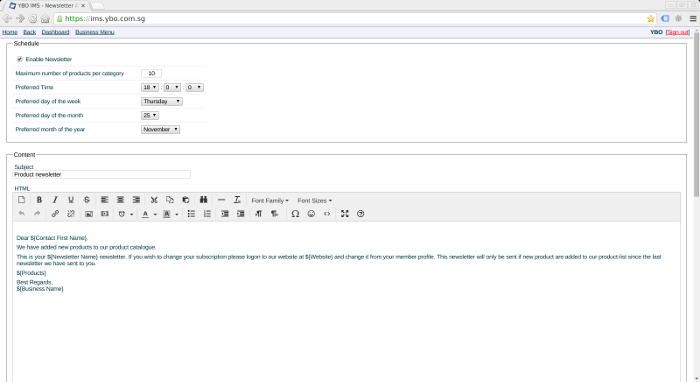Viewport: 700px width, 382px height.
Task: Create a numbered list
Action: tap(207, 214)
